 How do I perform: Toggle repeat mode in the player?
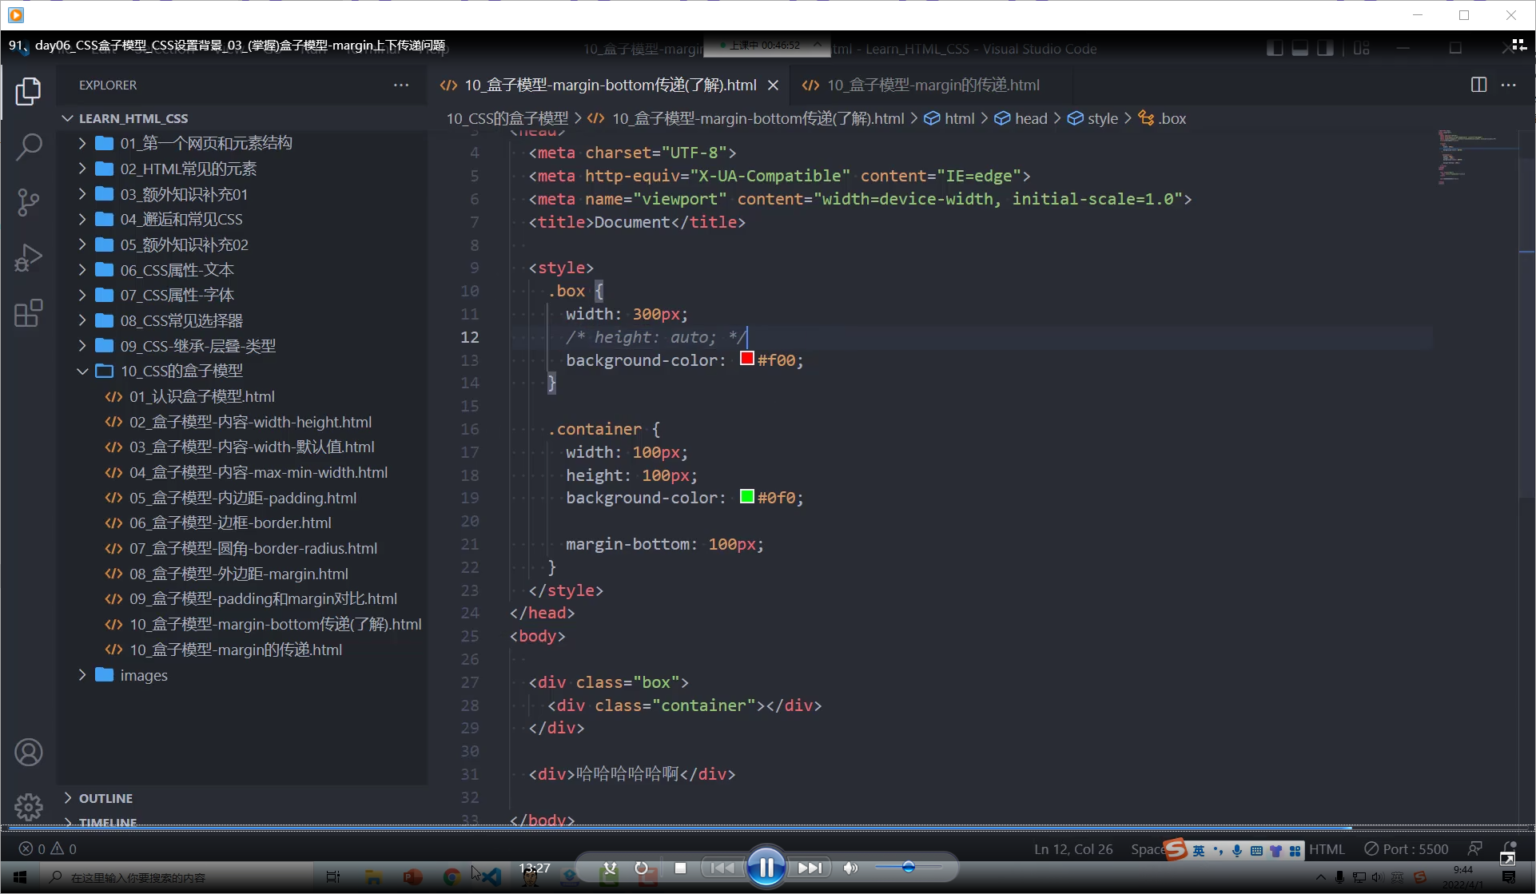point(641,868)
